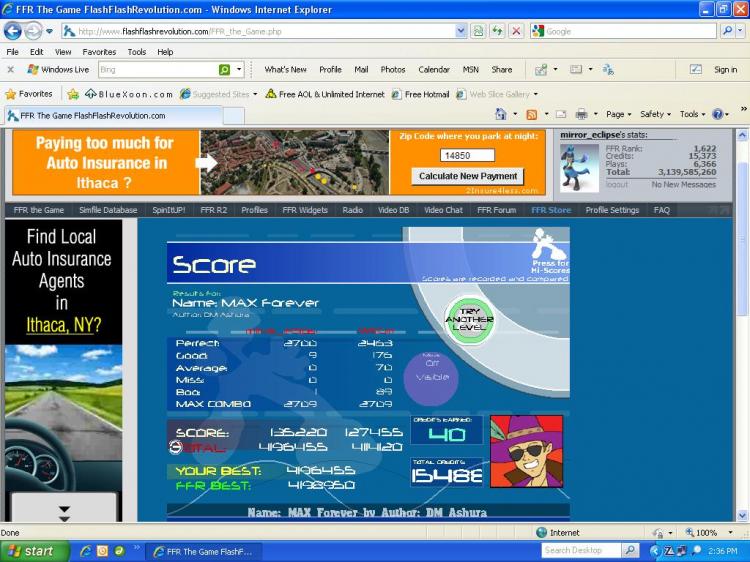
Task: Click the Print icon in command bar
Action: [x=581, y=114]
